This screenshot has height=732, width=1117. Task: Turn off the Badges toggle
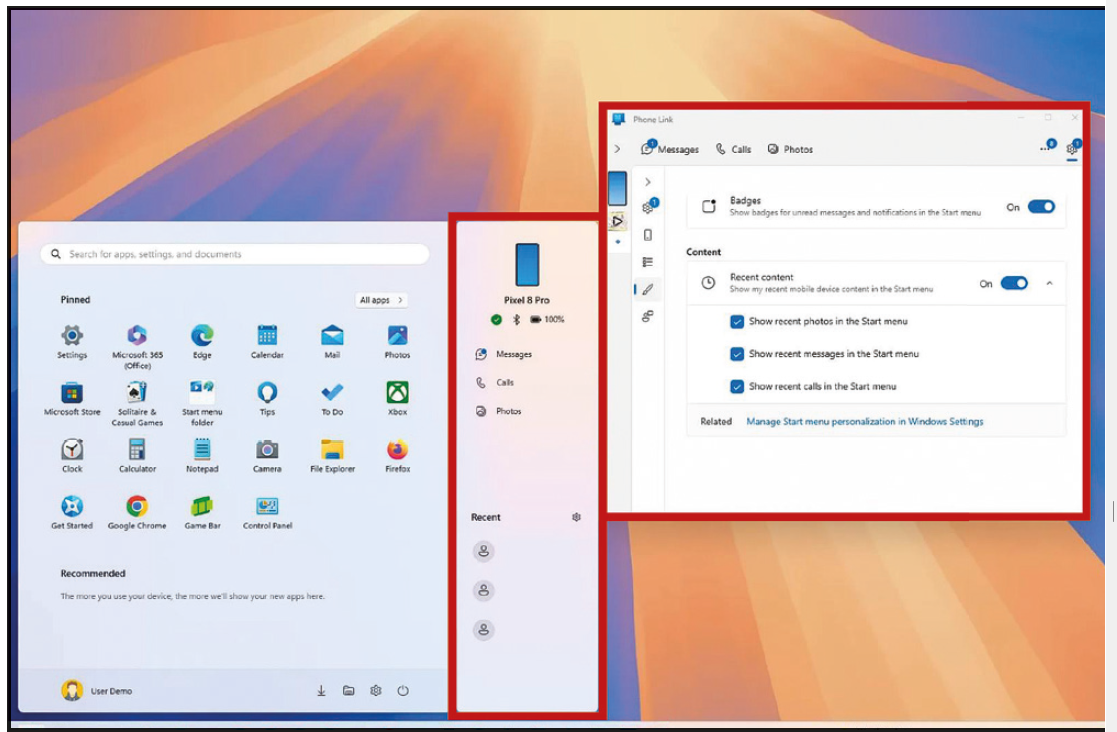tap(1041, 206)
